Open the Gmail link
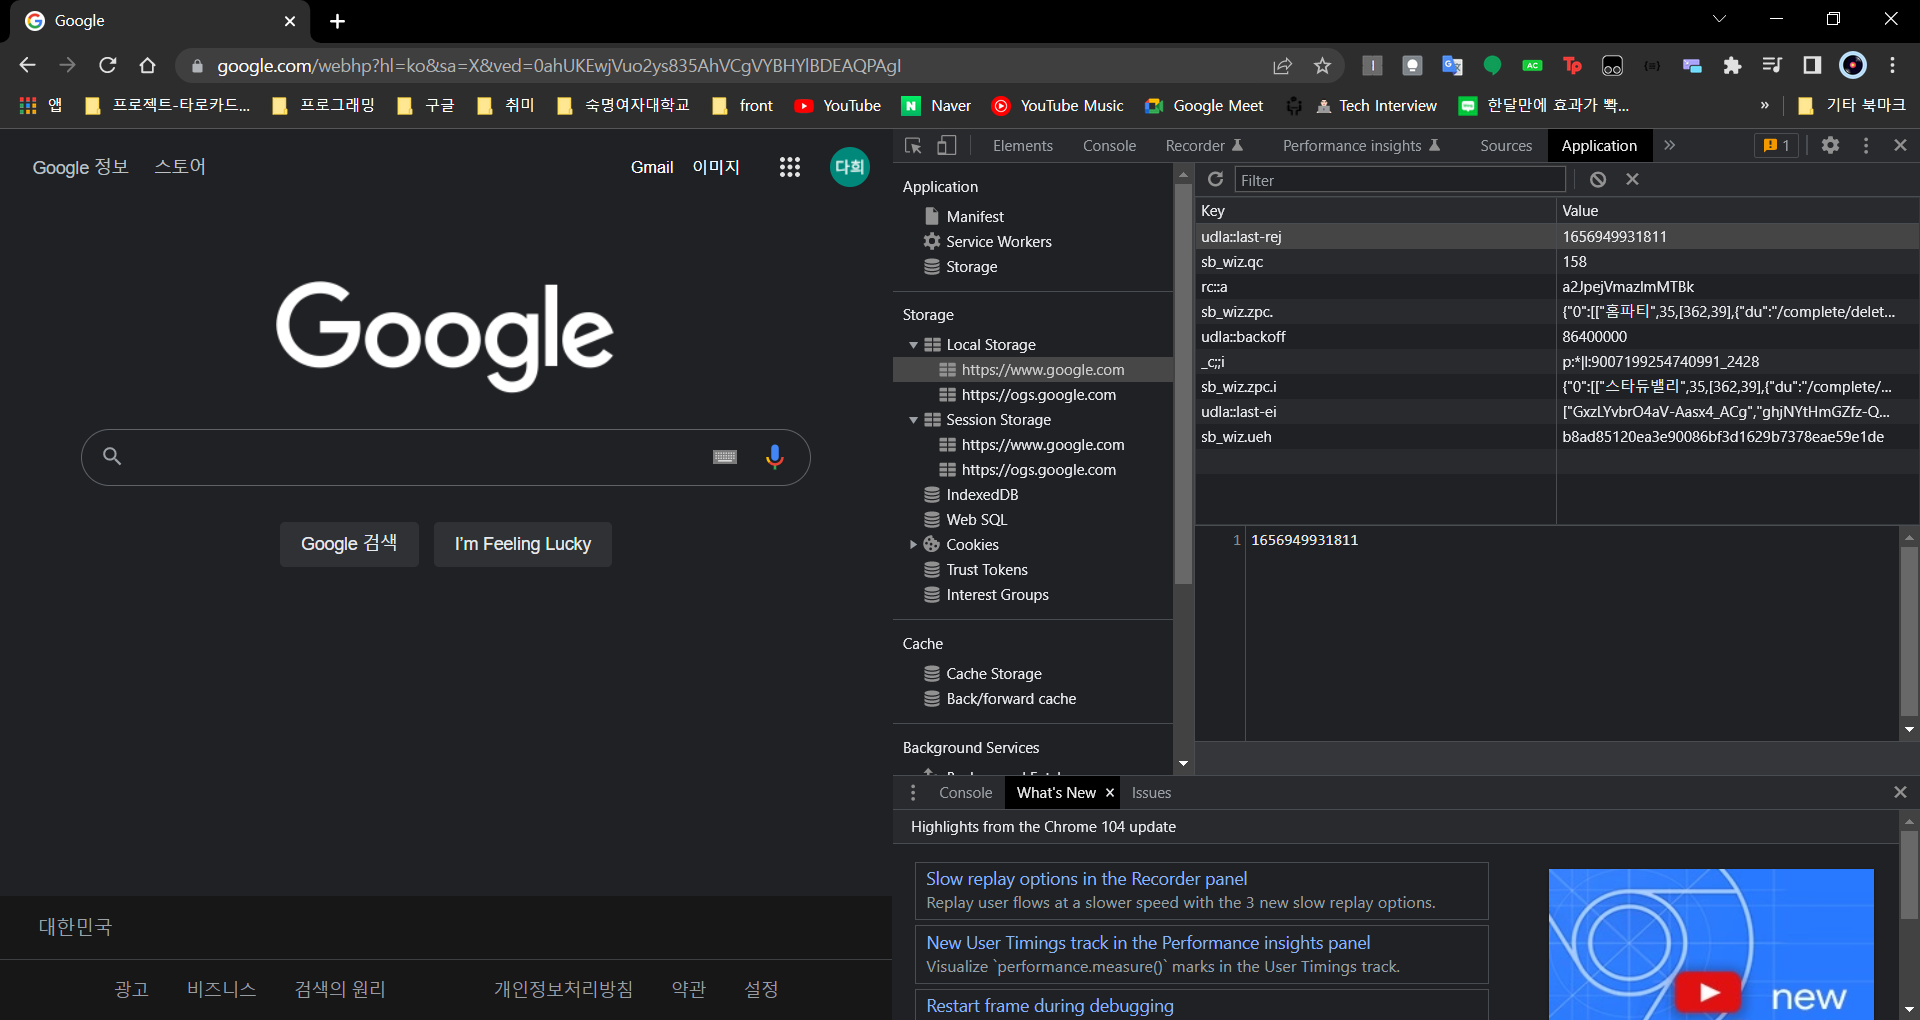 [652, 167]
